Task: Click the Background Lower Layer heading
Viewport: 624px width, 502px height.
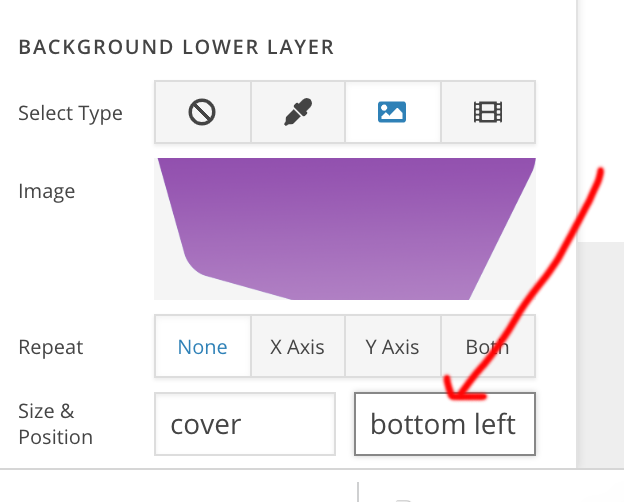Action: [x=176, y=47]
